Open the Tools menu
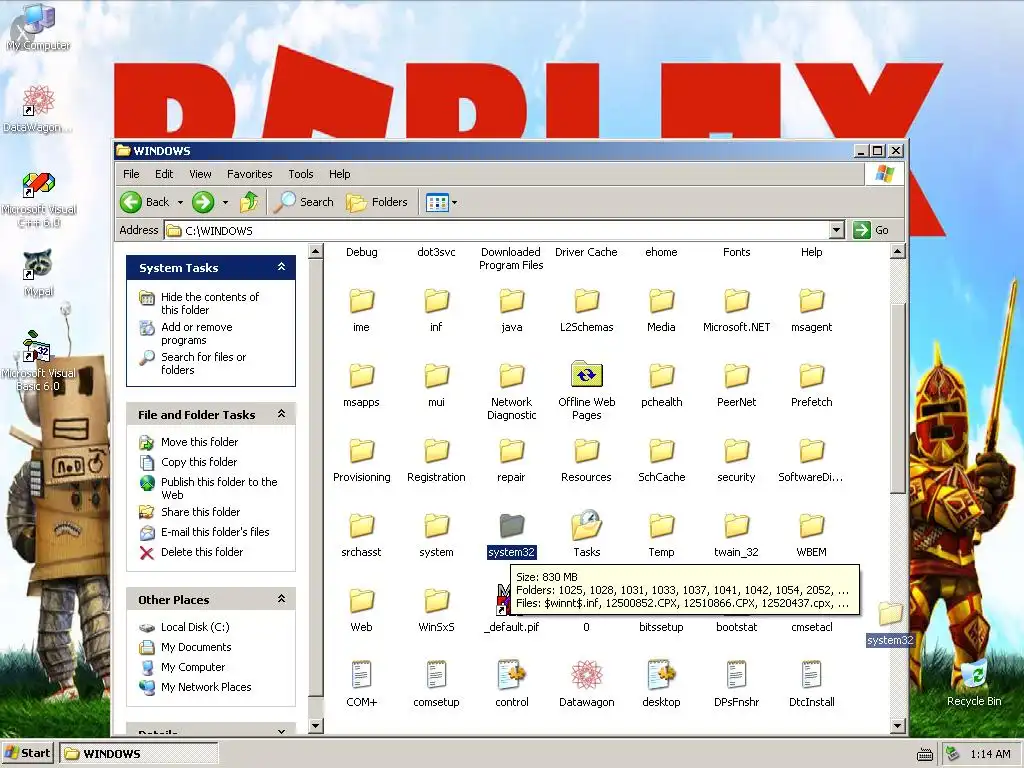This screenshot has height=768, width=1024. (300, 174)
